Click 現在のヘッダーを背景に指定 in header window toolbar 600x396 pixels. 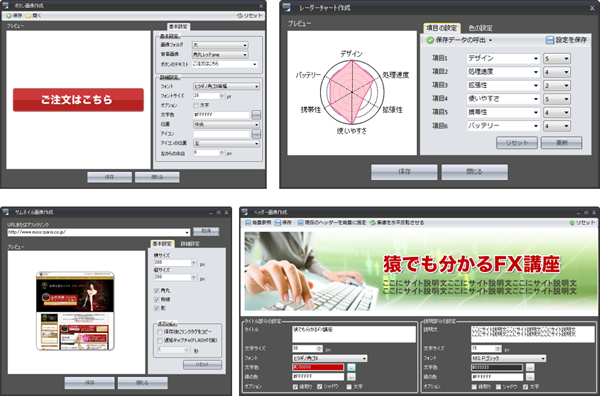click(x=332, y=223)
